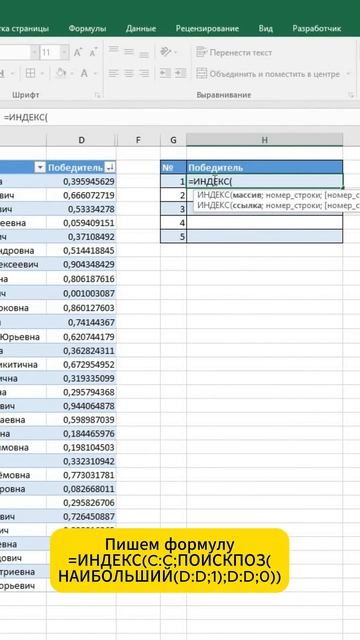360x640 pixels.
Task: Select the cell with value 0,773031781
Action: point(81,475)
